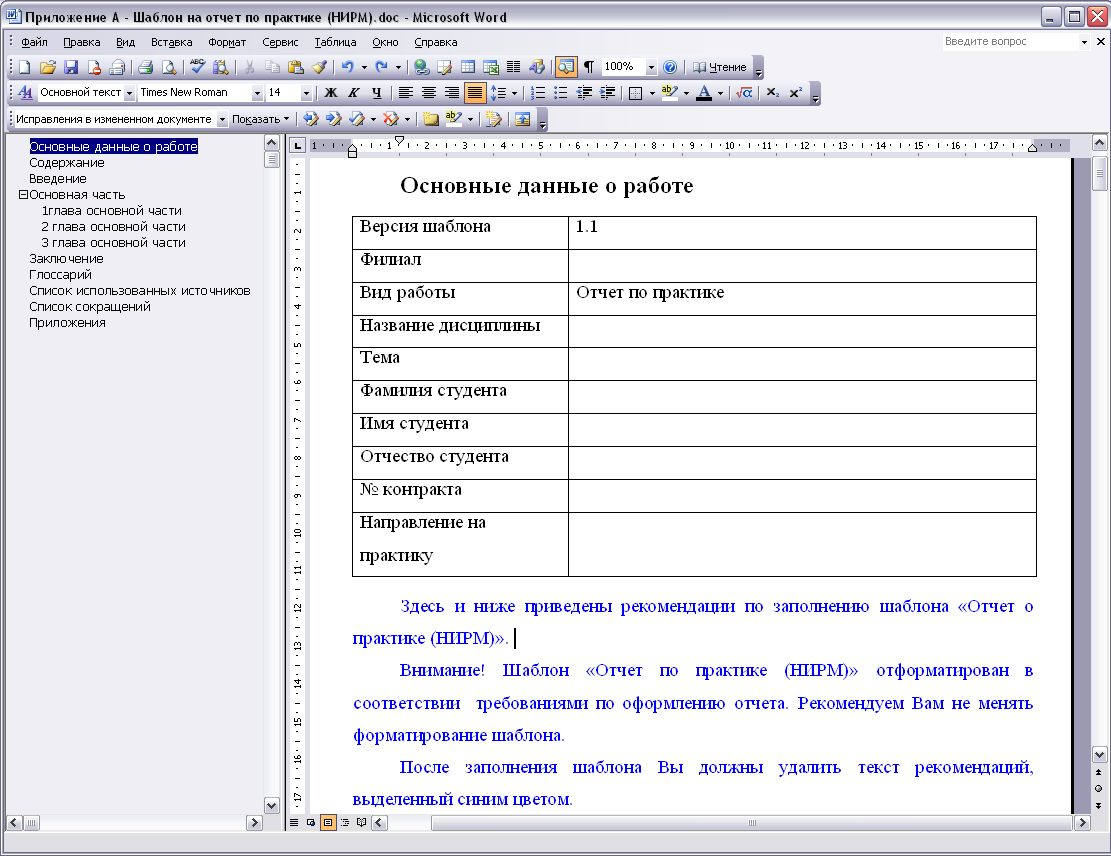1111x856 pixels.
Task: Align text to the left
Action: pyautogui.click(x=405, y=93)
